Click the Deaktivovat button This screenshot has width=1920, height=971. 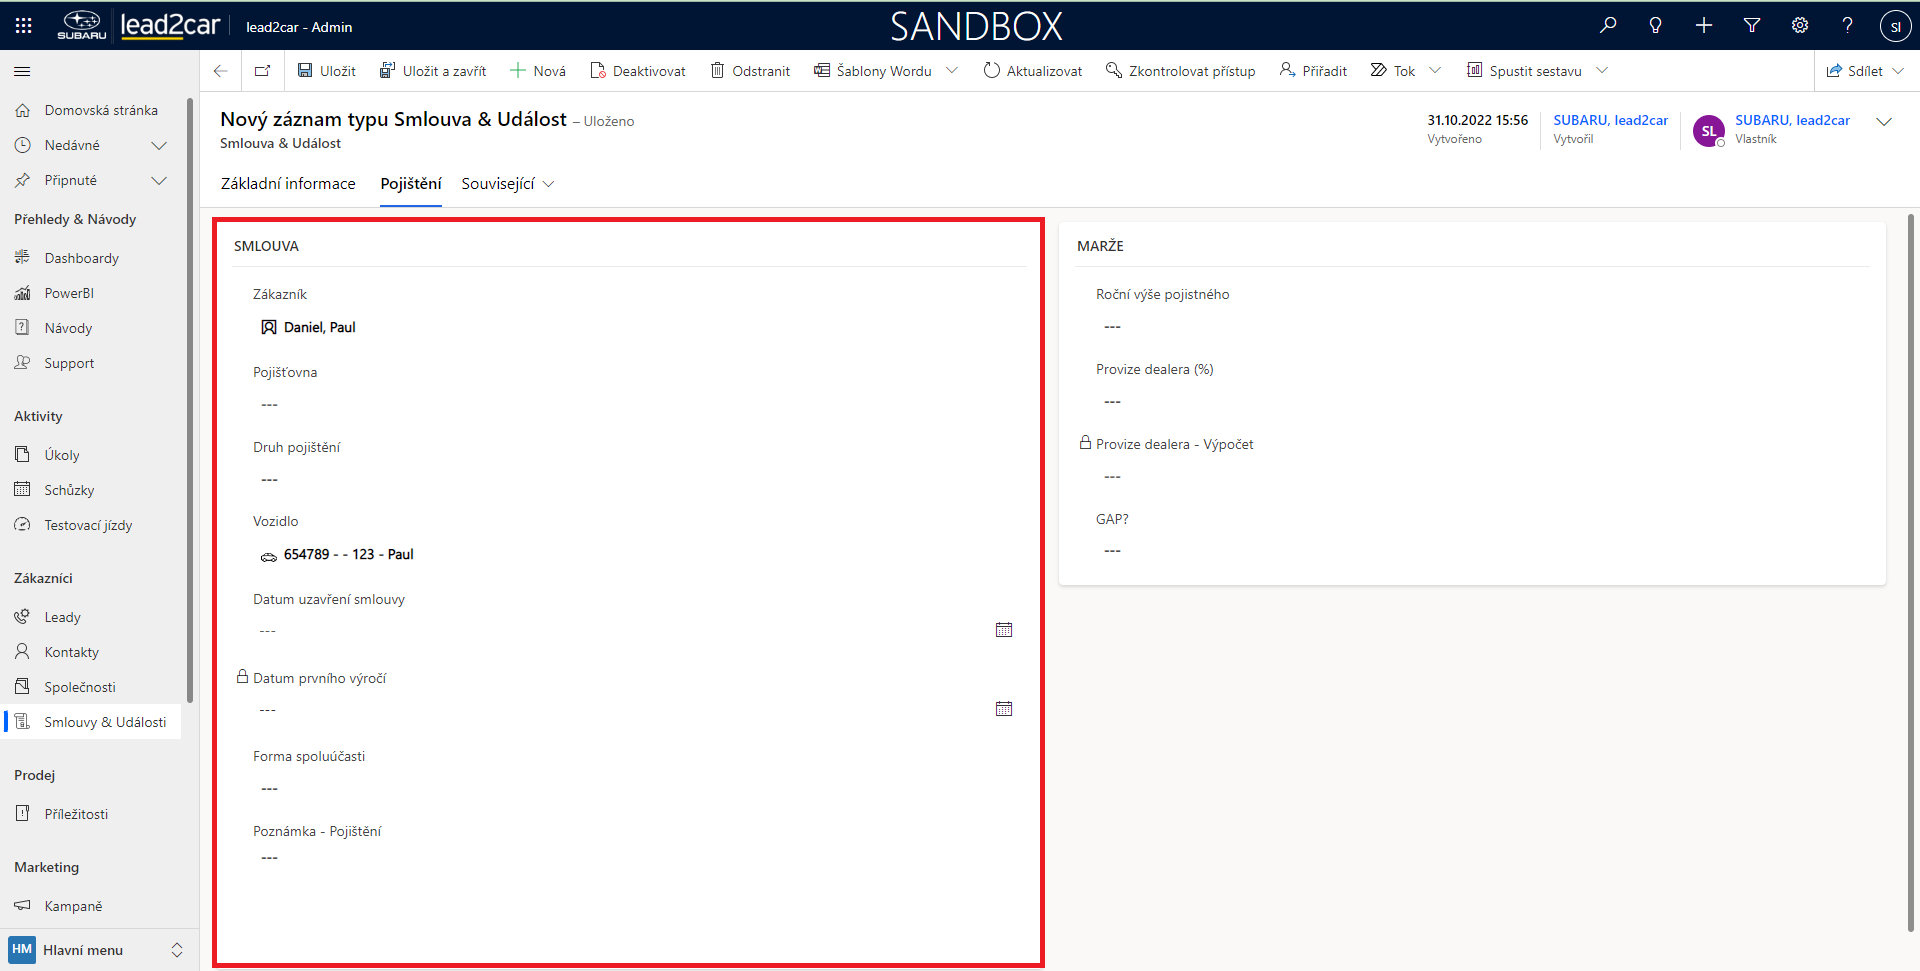[638, 71]
